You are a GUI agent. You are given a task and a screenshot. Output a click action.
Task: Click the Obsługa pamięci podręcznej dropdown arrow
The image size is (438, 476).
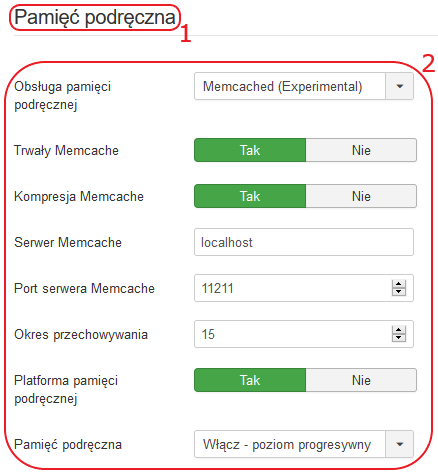pyautogui.click(x=399, y=86)
